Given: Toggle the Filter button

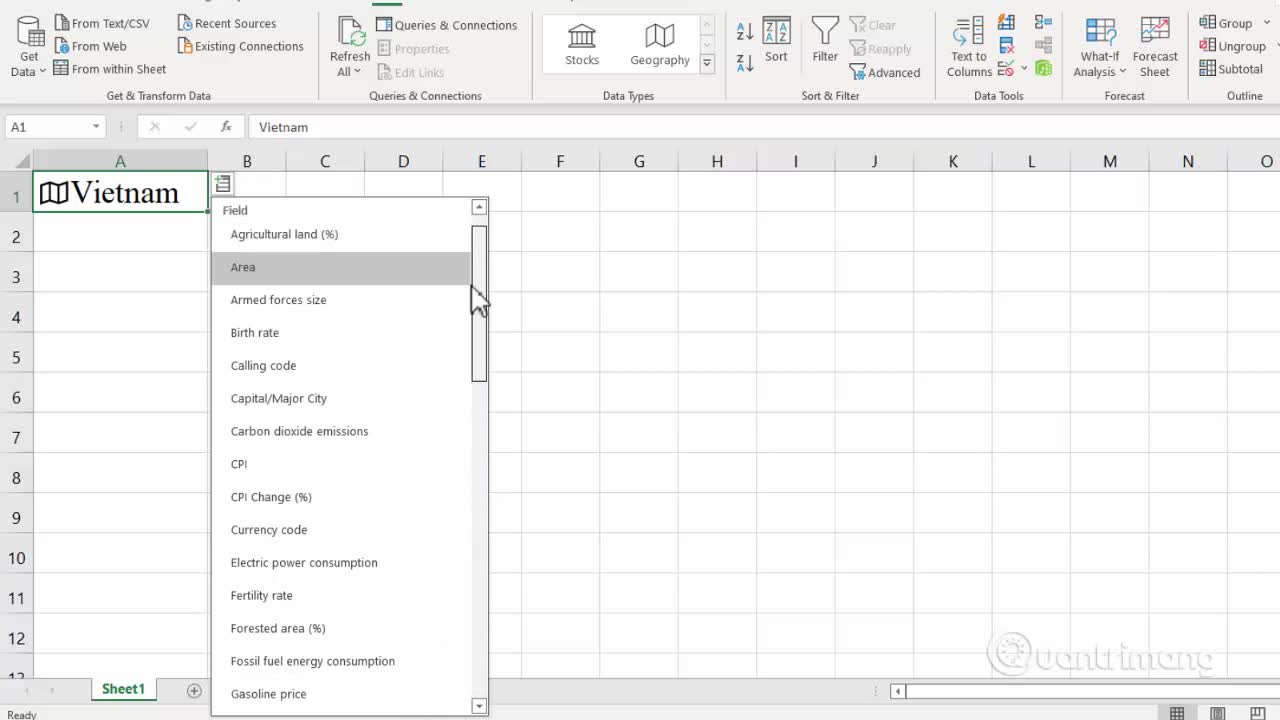Looking at the screenshot, I should 825,40.
